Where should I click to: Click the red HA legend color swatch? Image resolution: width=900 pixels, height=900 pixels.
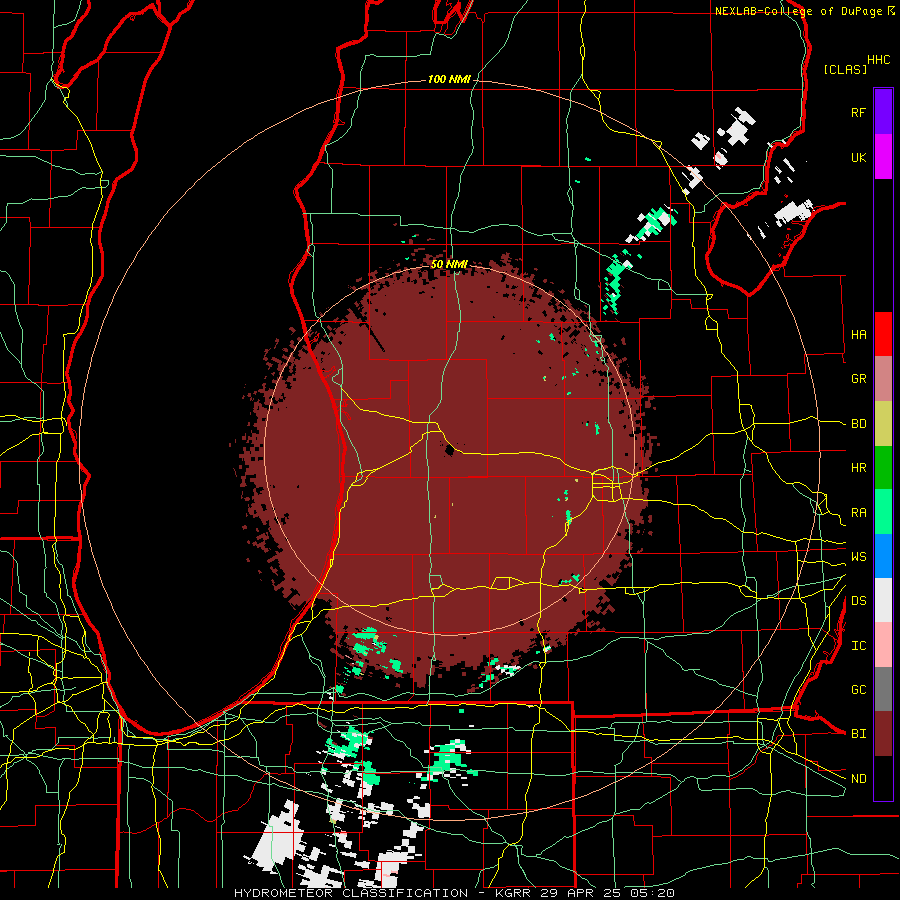(883, 334)
